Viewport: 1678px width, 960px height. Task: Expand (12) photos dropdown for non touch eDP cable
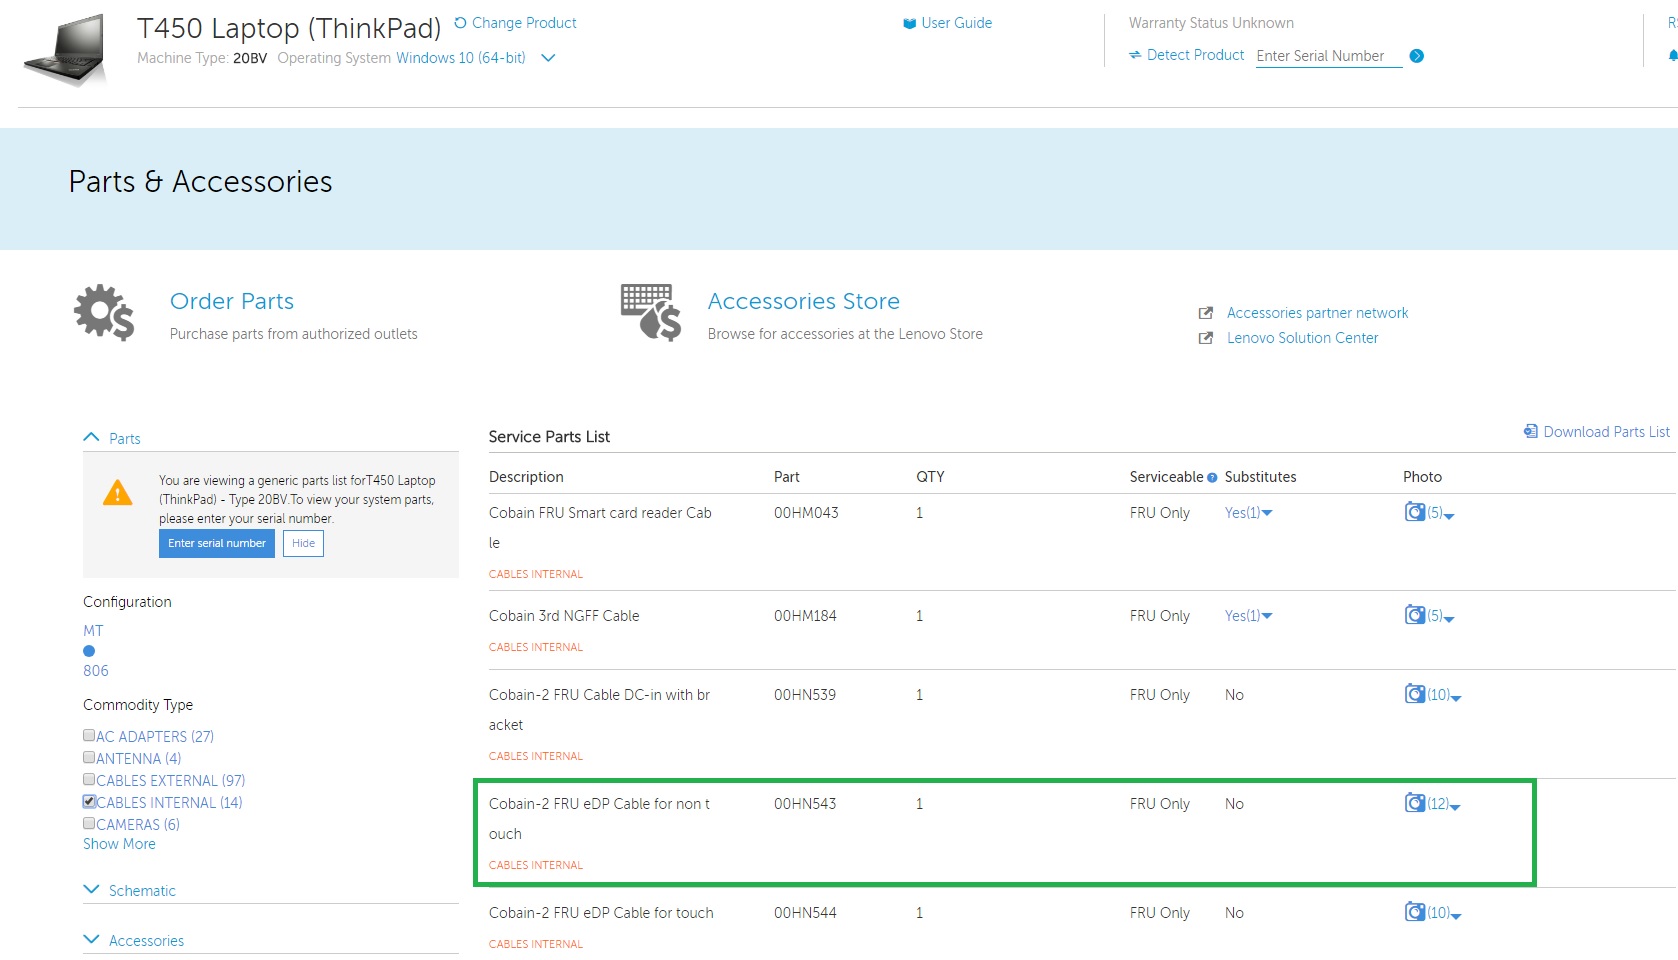click(1444, 804)
